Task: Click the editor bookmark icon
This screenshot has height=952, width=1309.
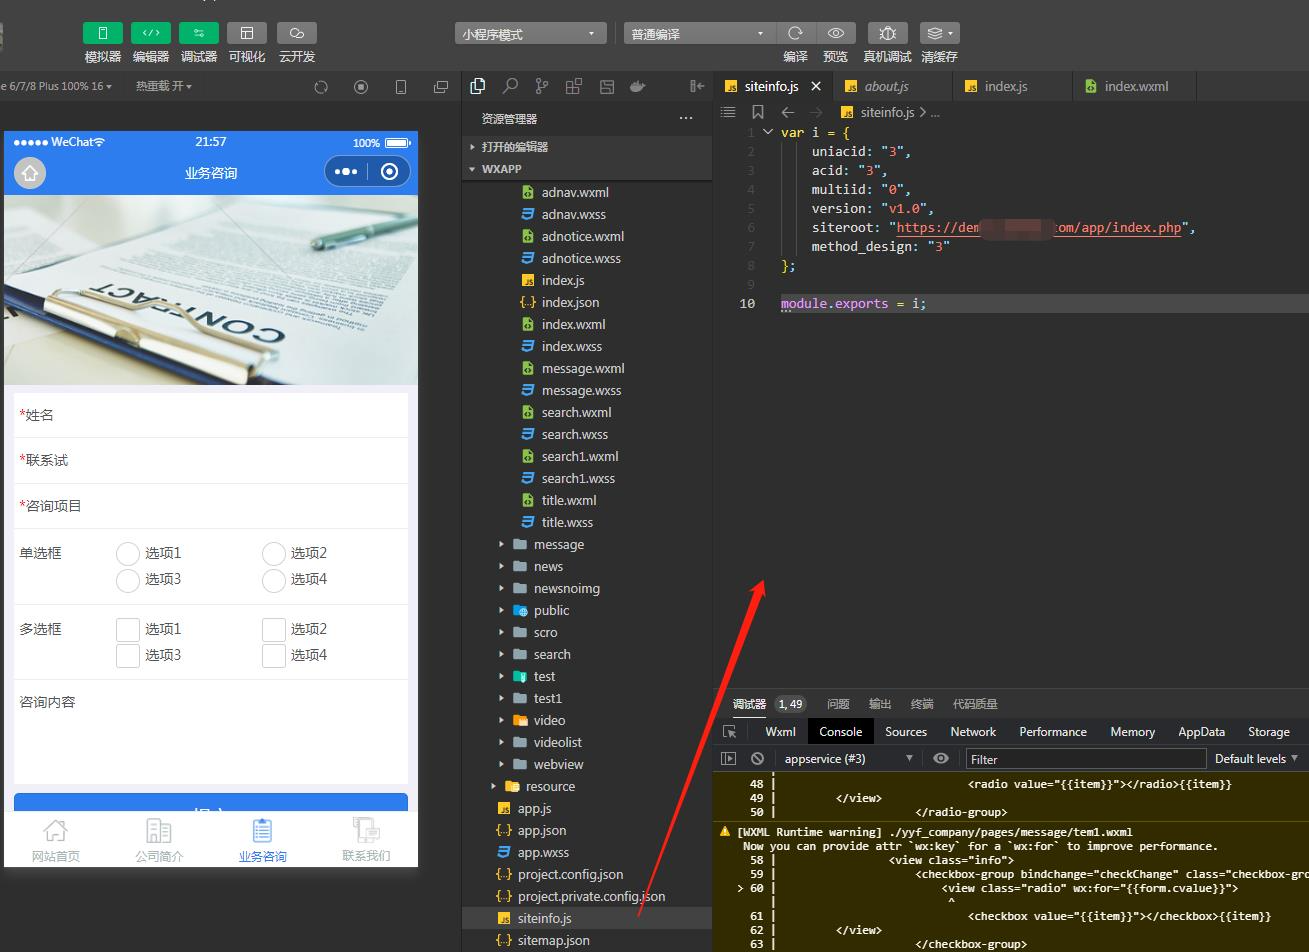Action: pyautogui.click(x=758, y=112)
